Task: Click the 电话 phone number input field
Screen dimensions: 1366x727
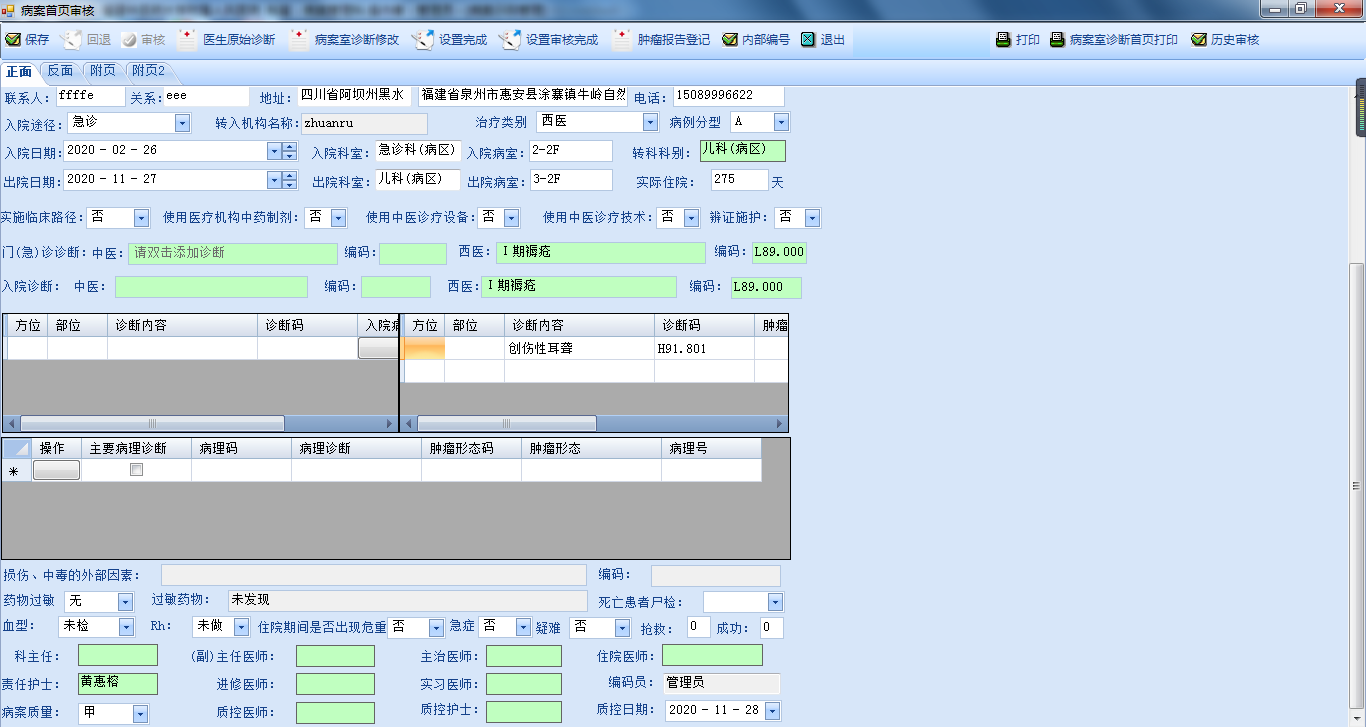Action: (728, 96)
